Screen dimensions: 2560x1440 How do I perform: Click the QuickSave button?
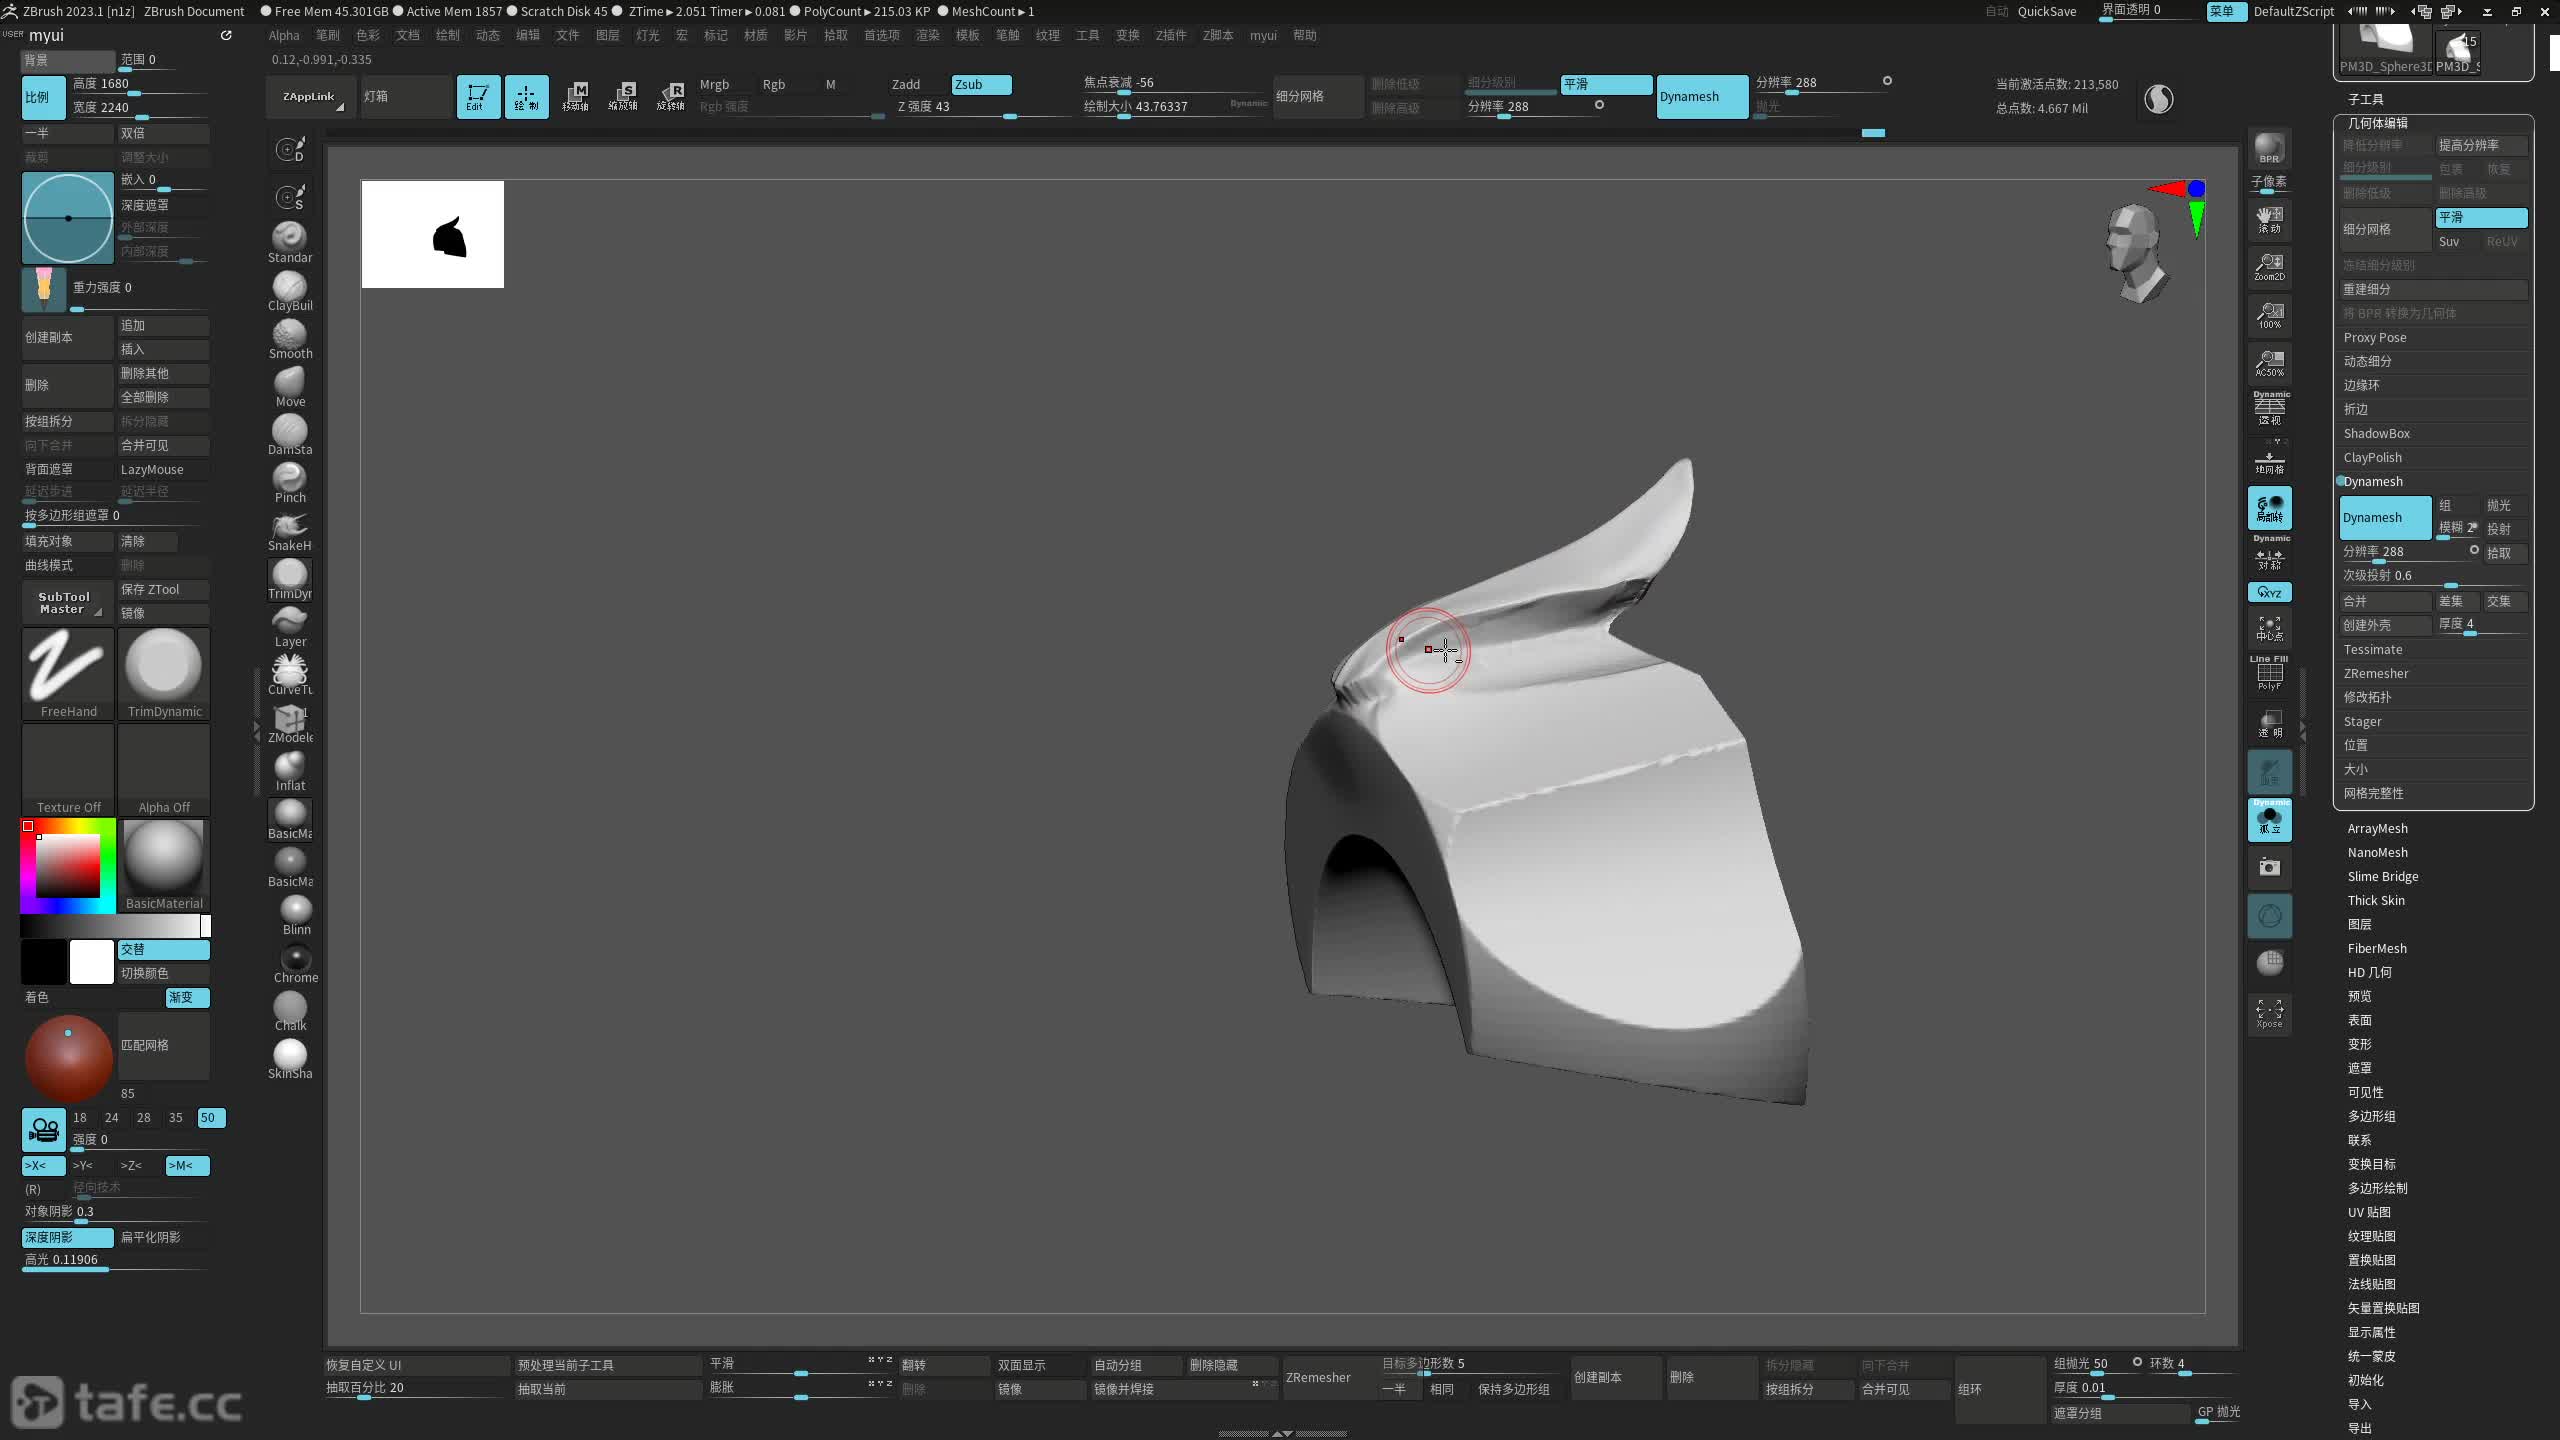click(2046, 11)
